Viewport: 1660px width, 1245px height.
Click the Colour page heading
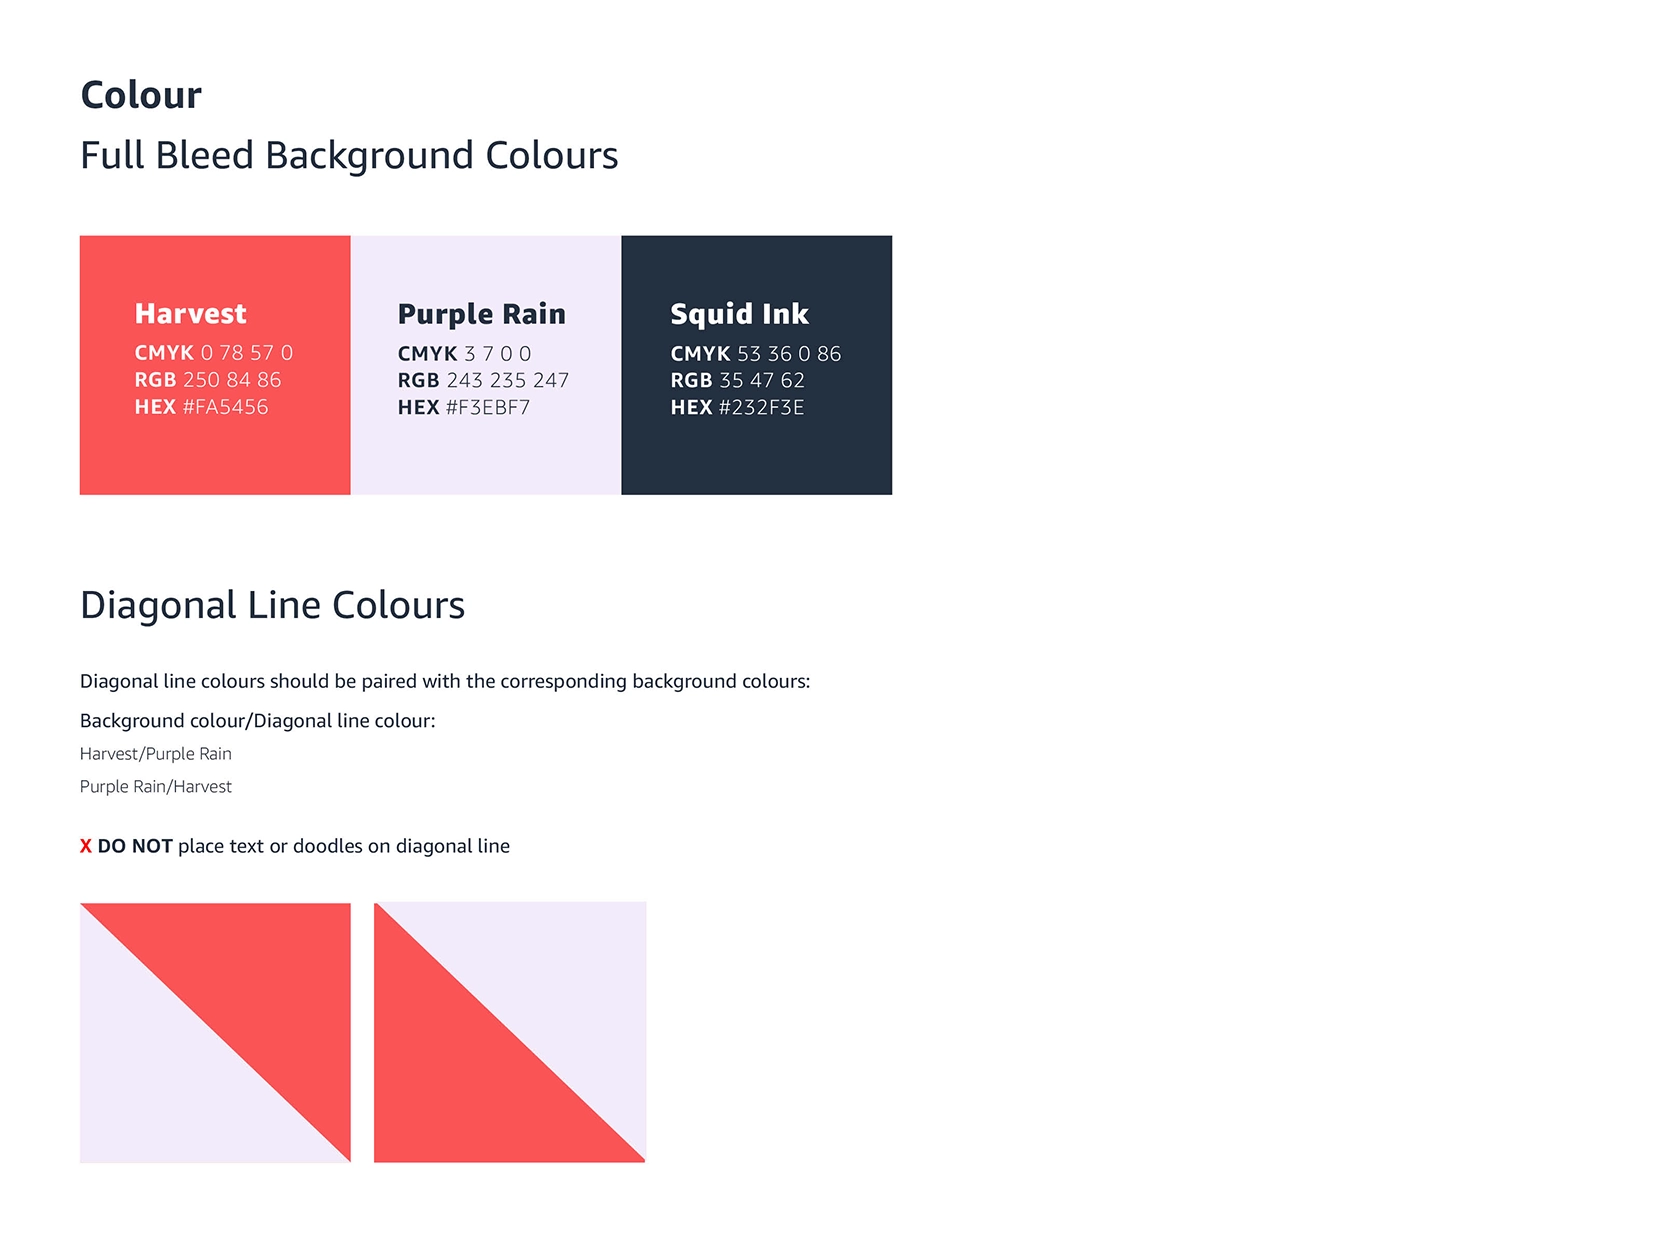[x=141, y=96]
